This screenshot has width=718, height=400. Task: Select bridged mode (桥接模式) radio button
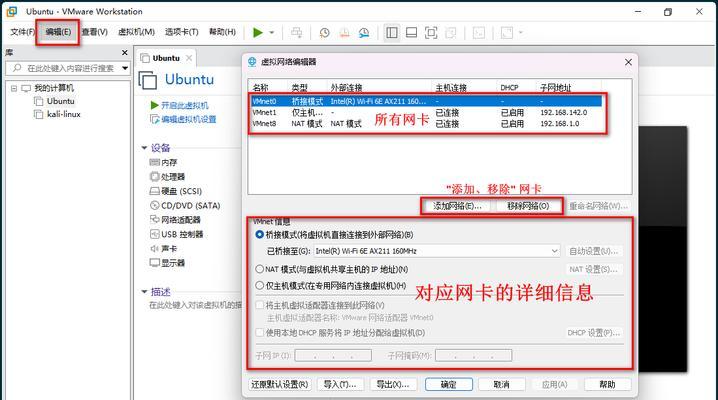pyautogui.click(x=260, y=234)
